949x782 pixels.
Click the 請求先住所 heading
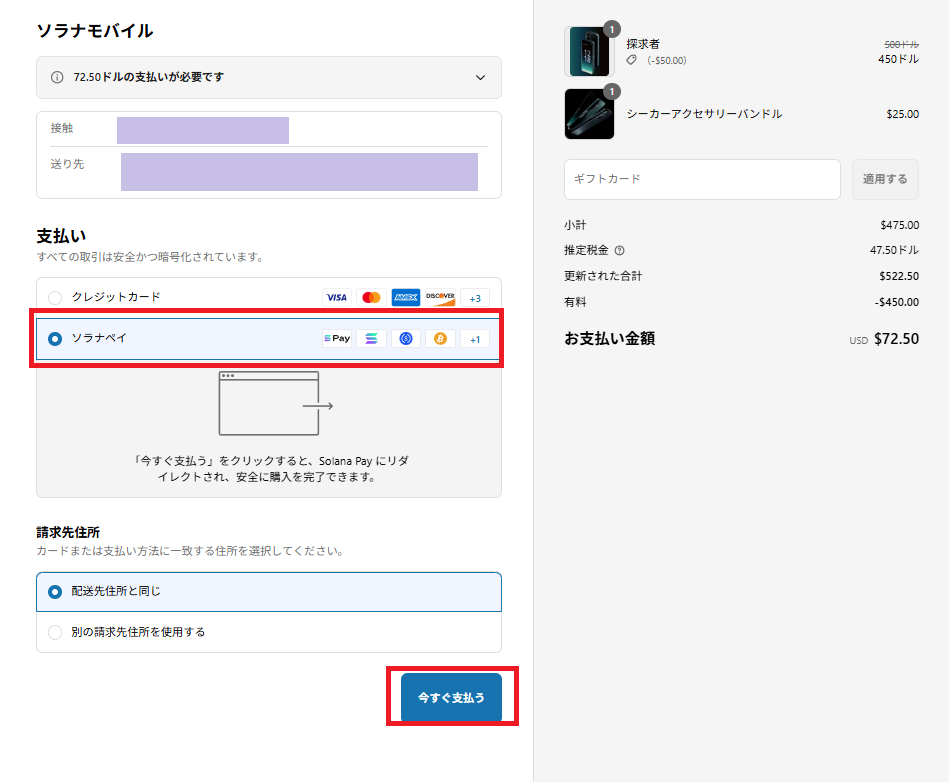[68, 532]
